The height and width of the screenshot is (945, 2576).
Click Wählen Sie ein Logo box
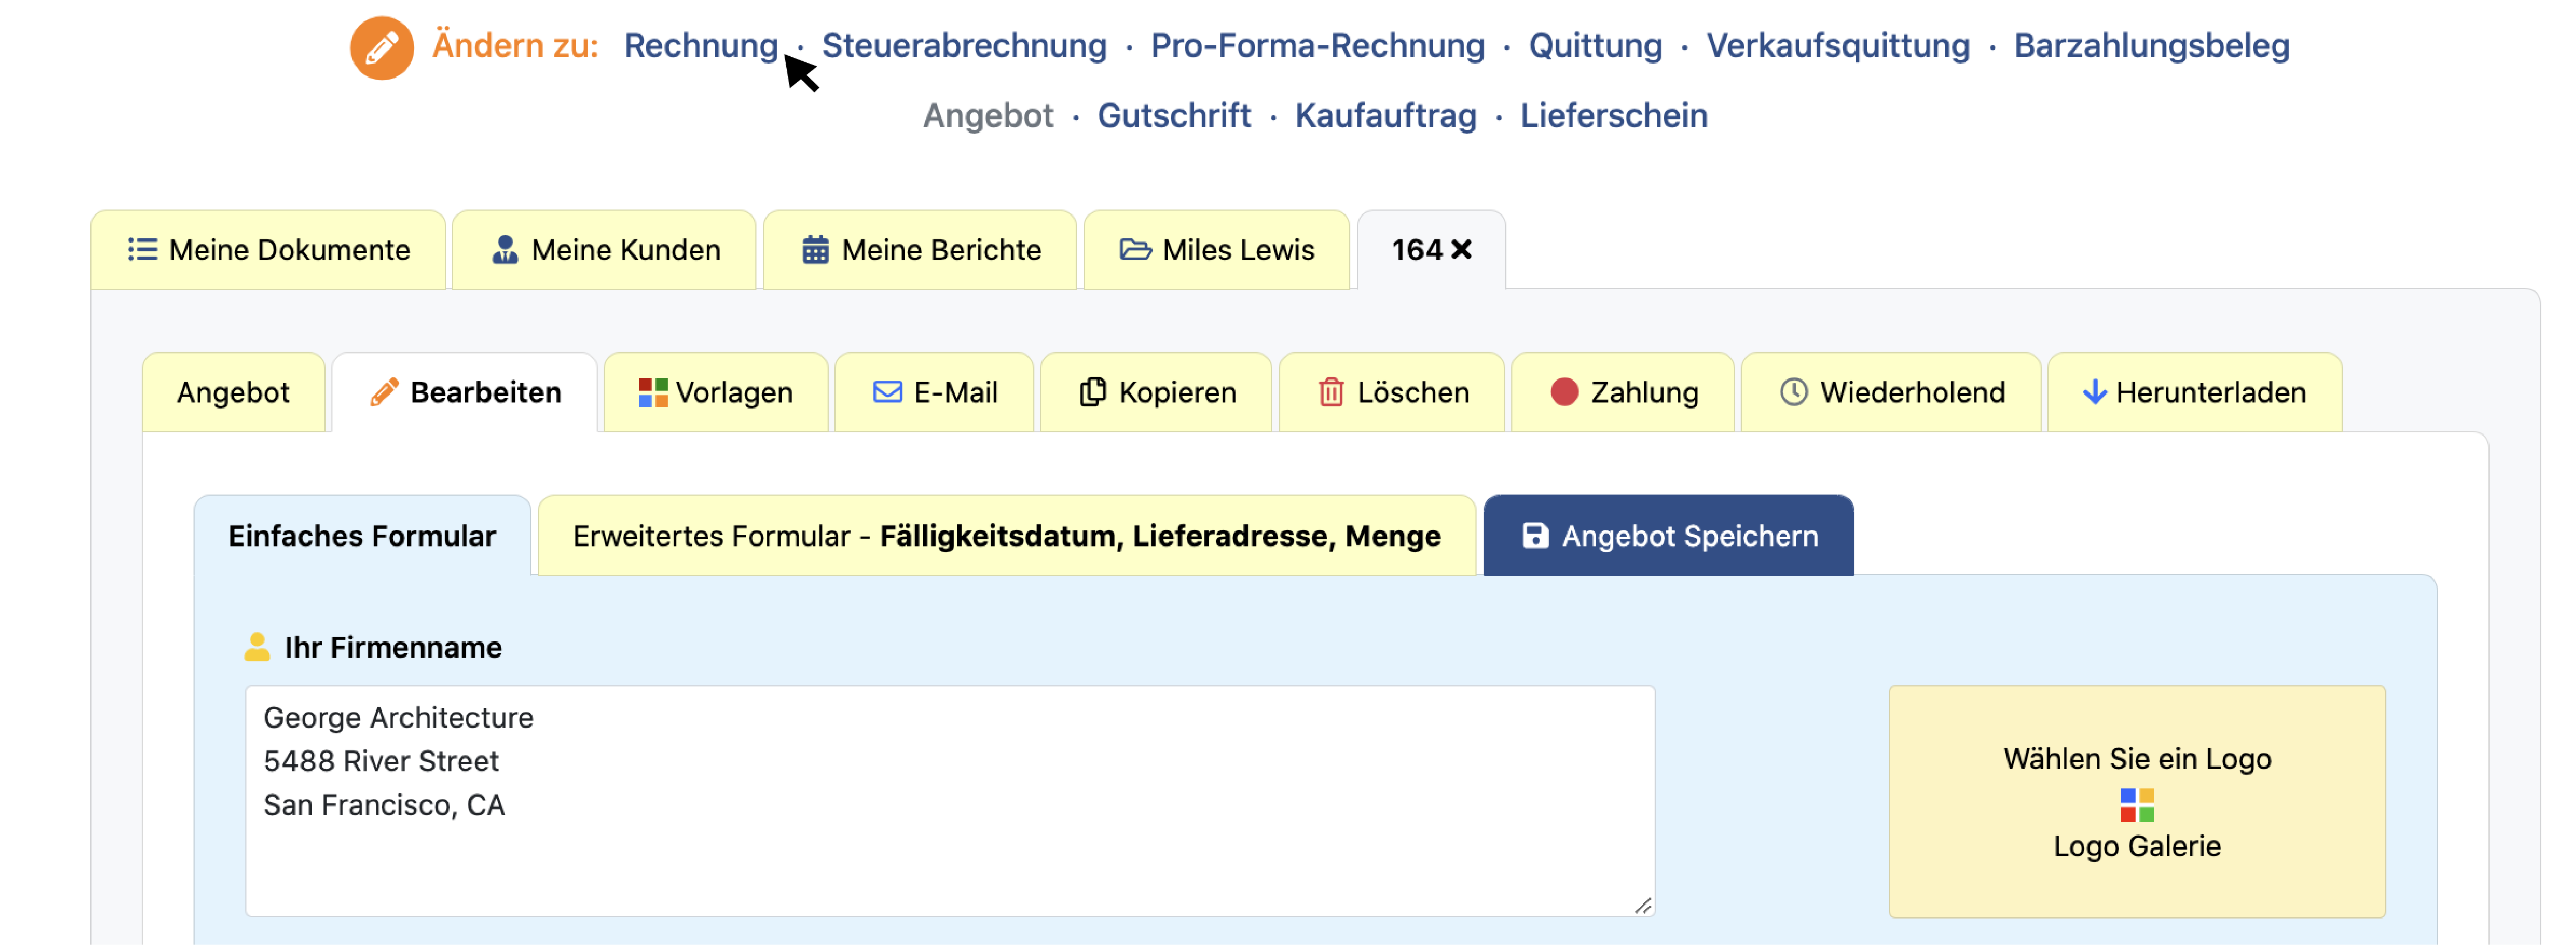(2137, 801)
